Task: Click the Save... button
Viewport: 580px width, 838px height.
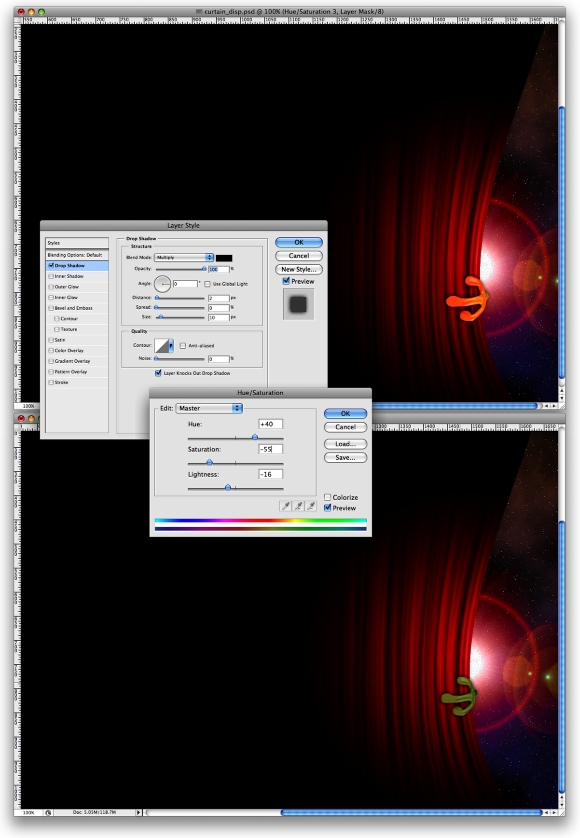Action: pyautogui.click(x=345, y=457)
